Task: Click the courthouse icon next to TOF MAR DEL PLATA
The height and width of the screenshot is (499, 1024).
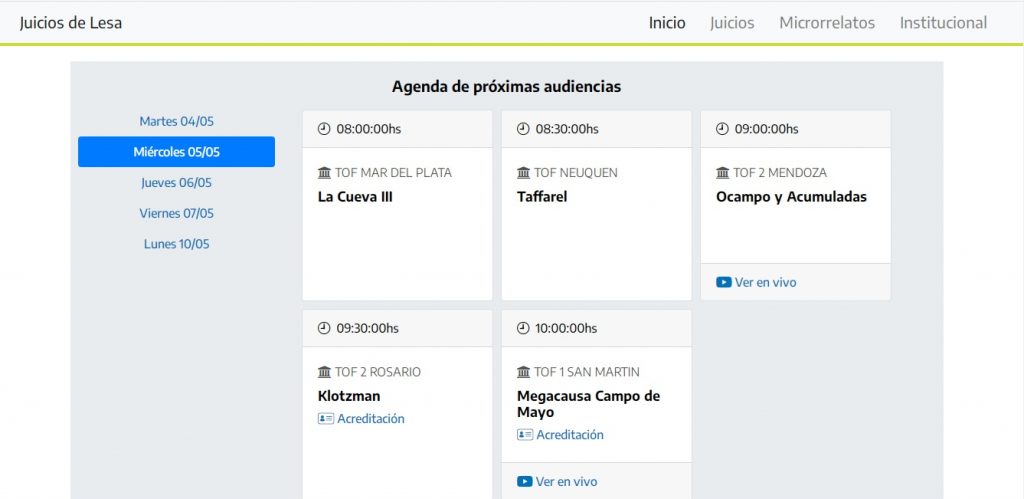Action: pos(324,173)
